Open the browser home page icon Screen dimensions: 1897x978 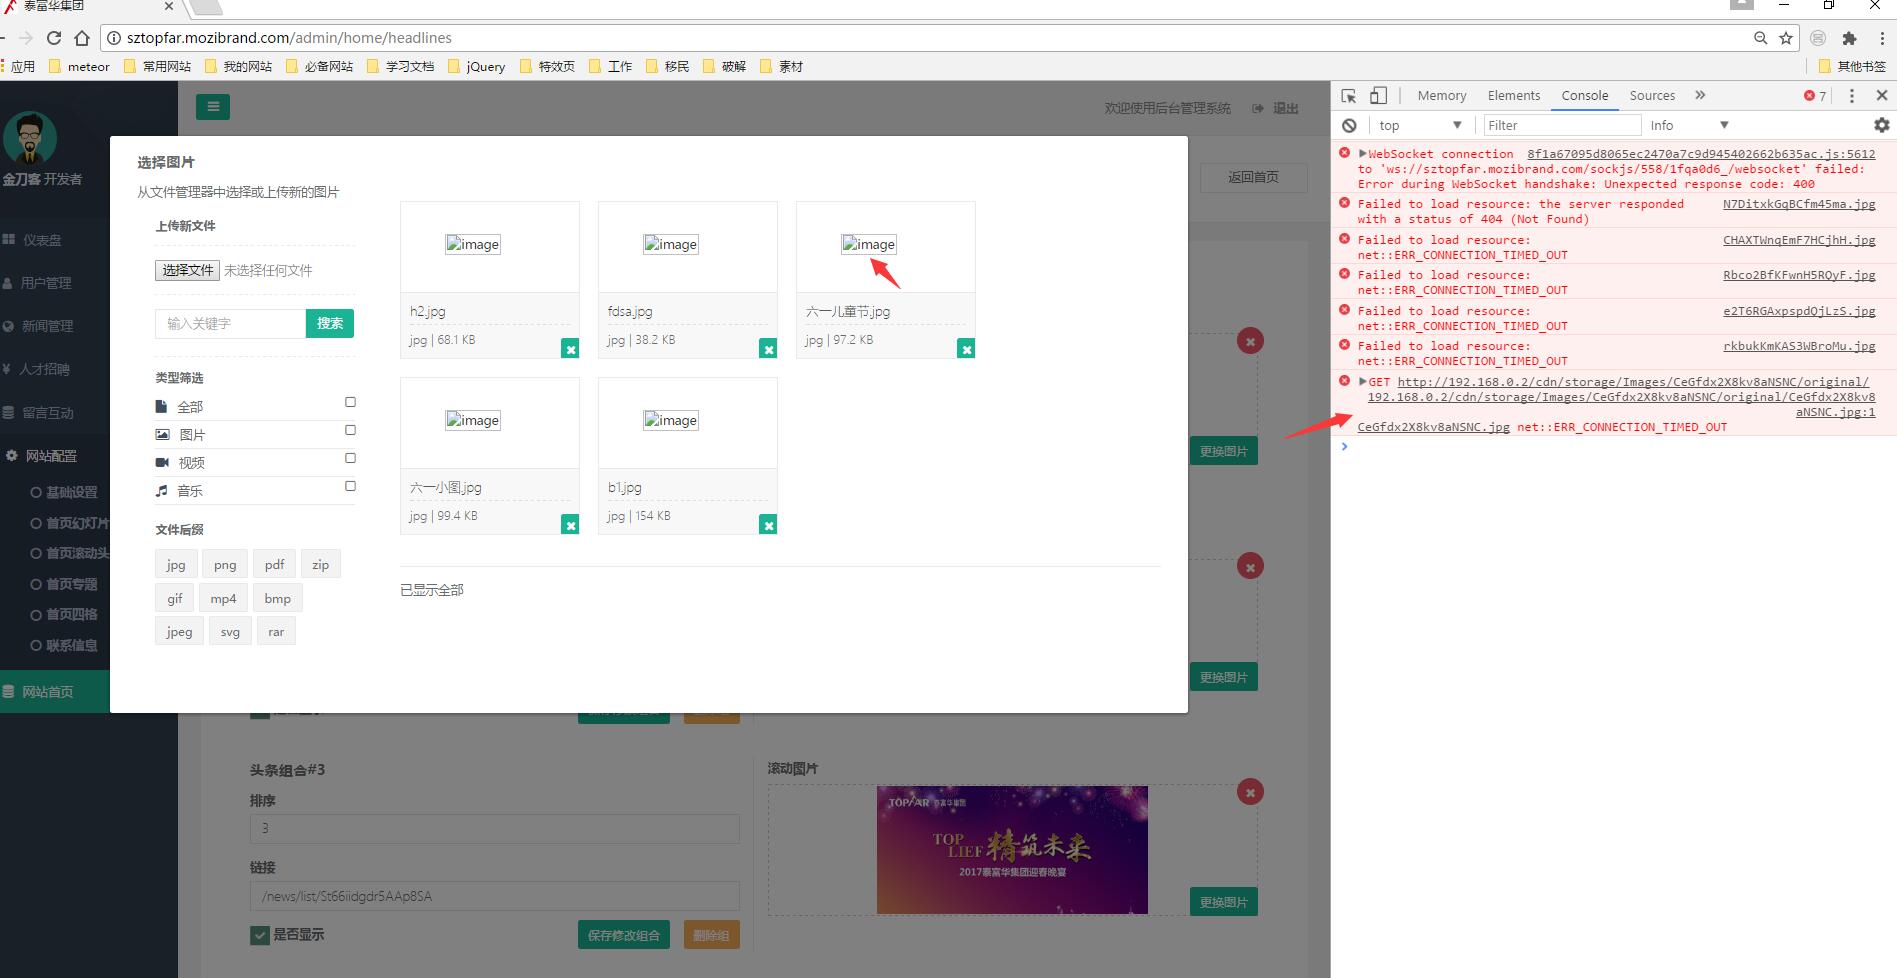(83, 38)
